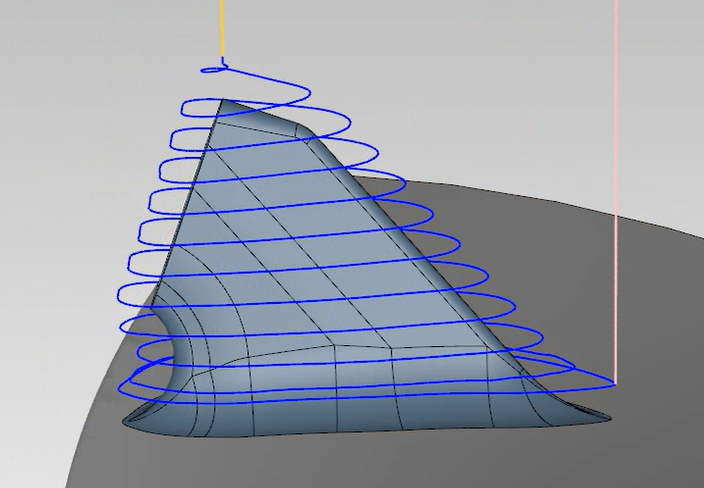Click empty light gray background at upper left

(80, 80)
